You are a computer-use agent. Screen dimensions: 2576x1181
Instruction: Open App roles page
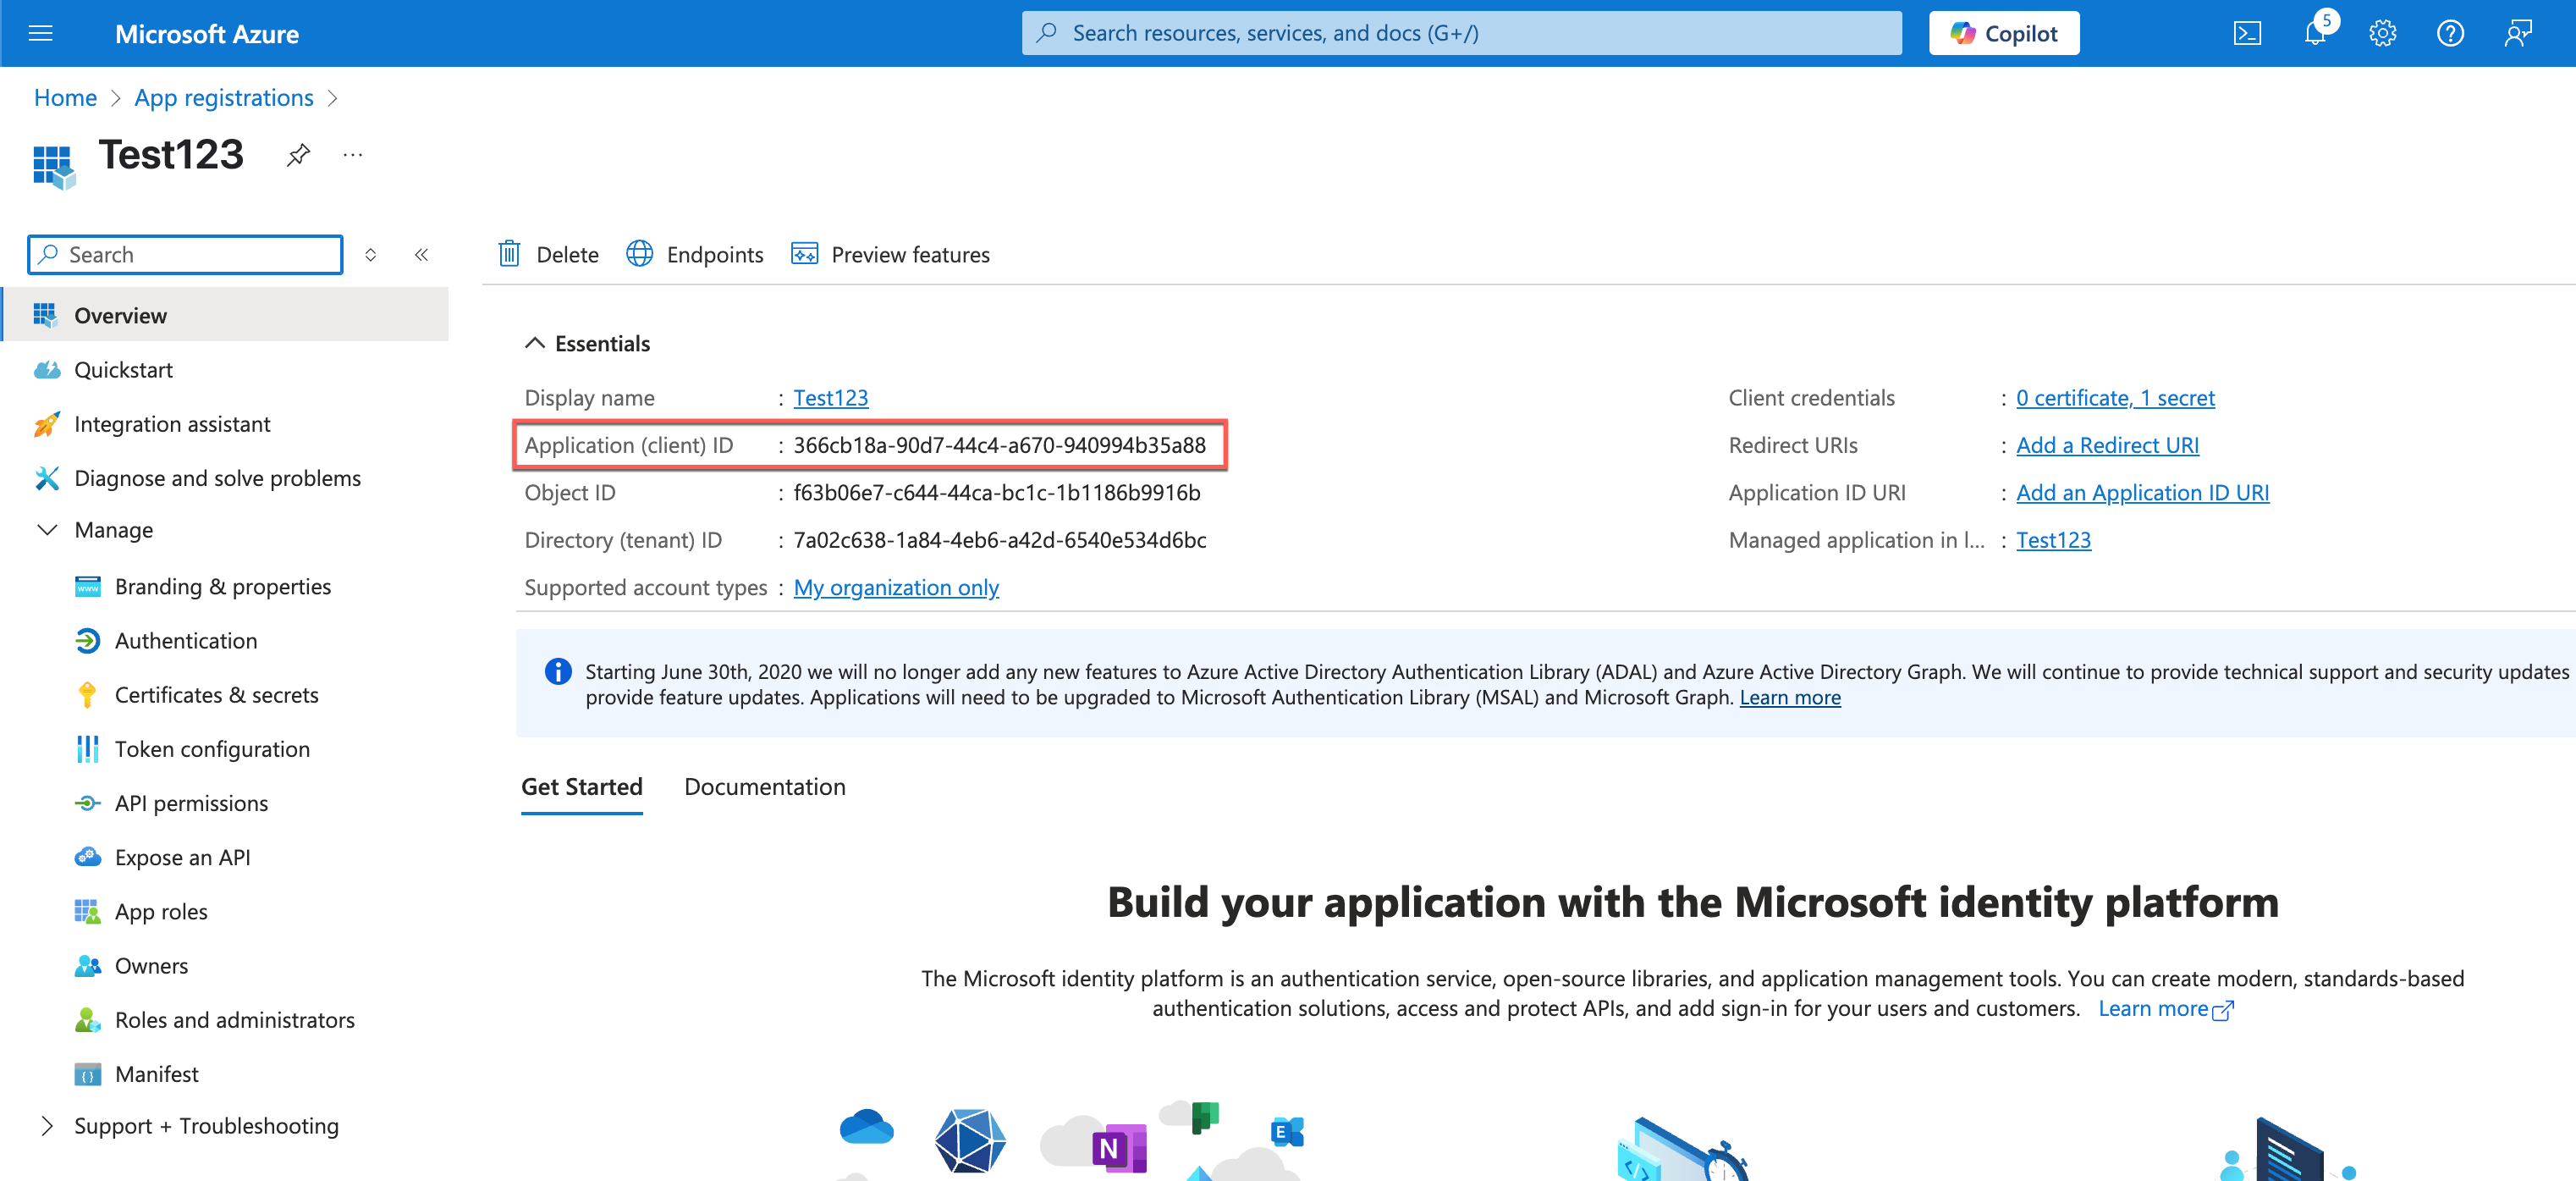pyautogui.click(x=161, y=911)
